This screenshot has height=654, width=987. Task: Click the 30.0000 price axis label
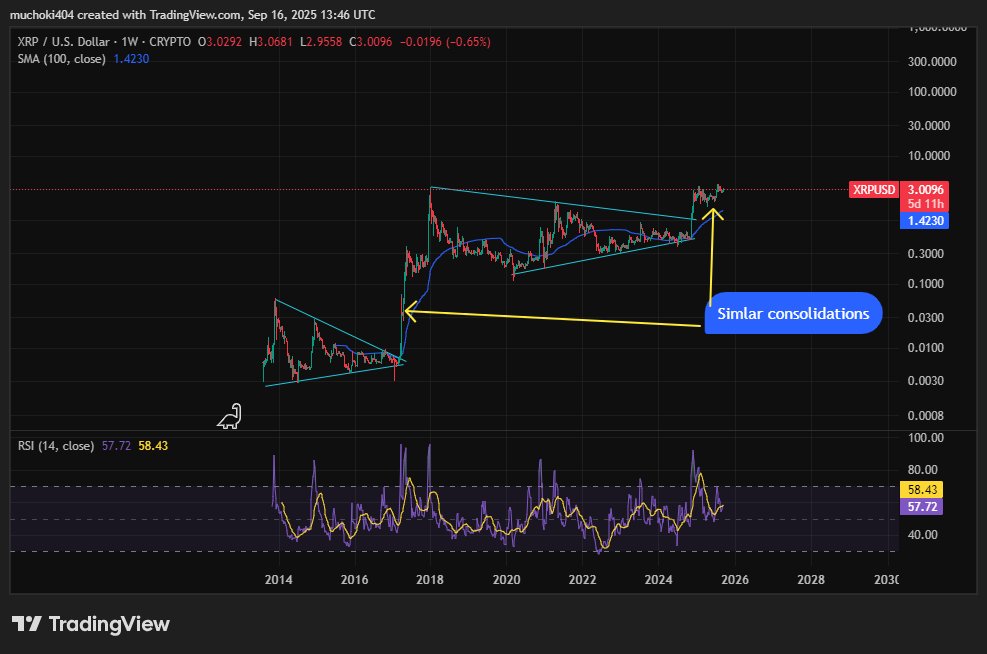pos(928,125)
